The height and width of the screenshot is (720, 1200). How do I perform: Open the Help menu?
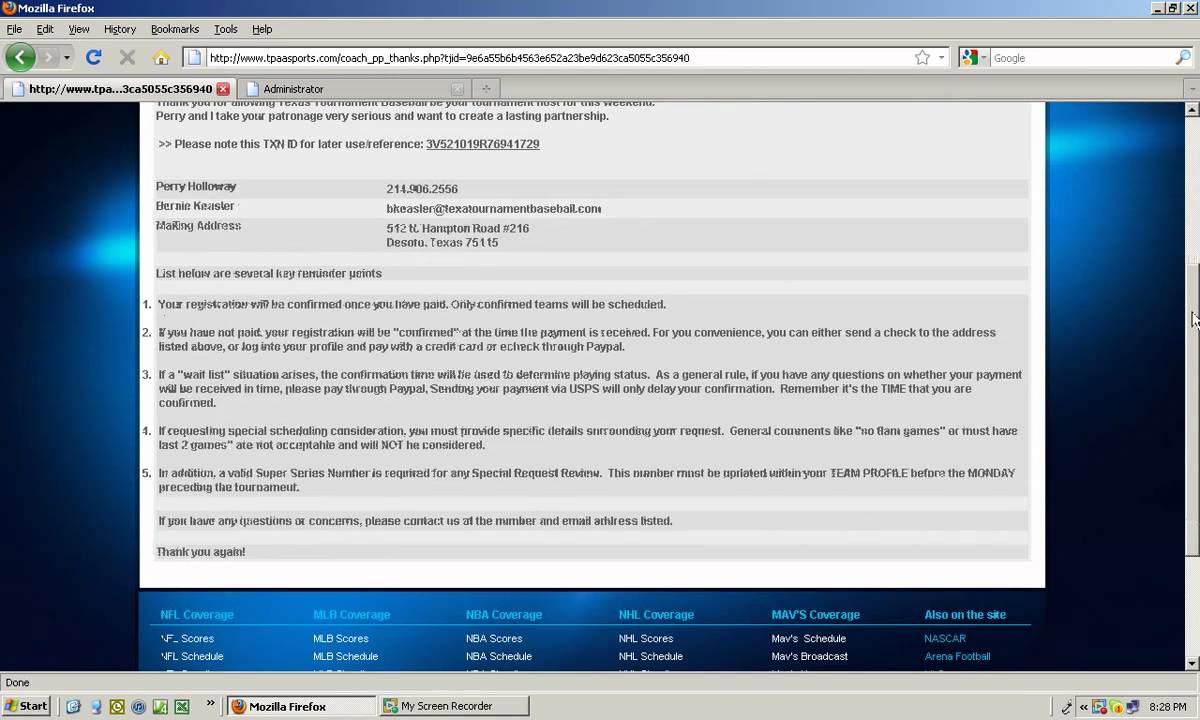(262, 29)
